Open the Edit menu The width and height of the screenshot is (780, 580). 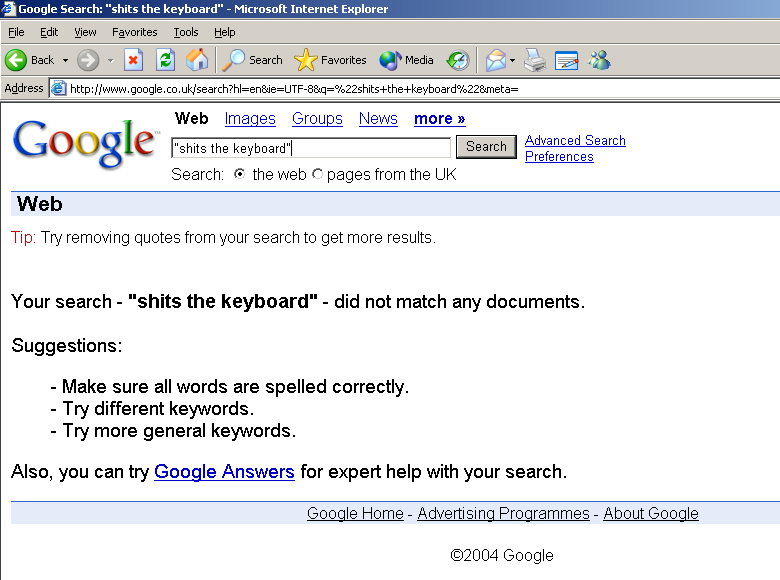[x=49, y=32]
